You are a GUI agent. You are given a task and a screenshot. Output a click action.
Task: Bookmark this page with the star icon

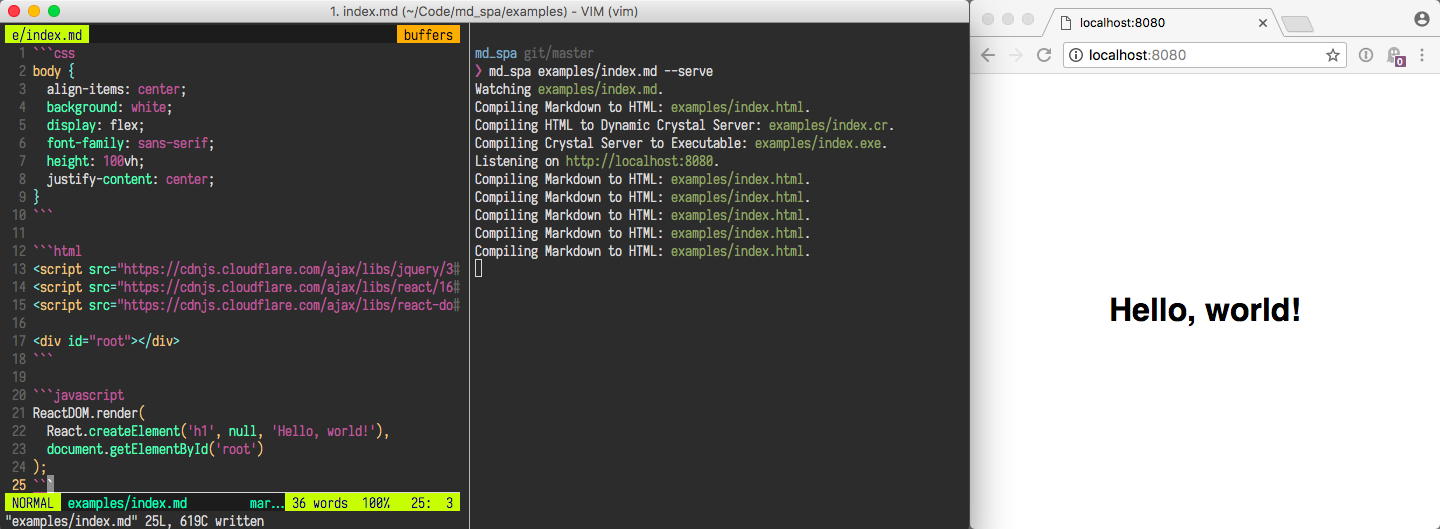click(1333, 55)
